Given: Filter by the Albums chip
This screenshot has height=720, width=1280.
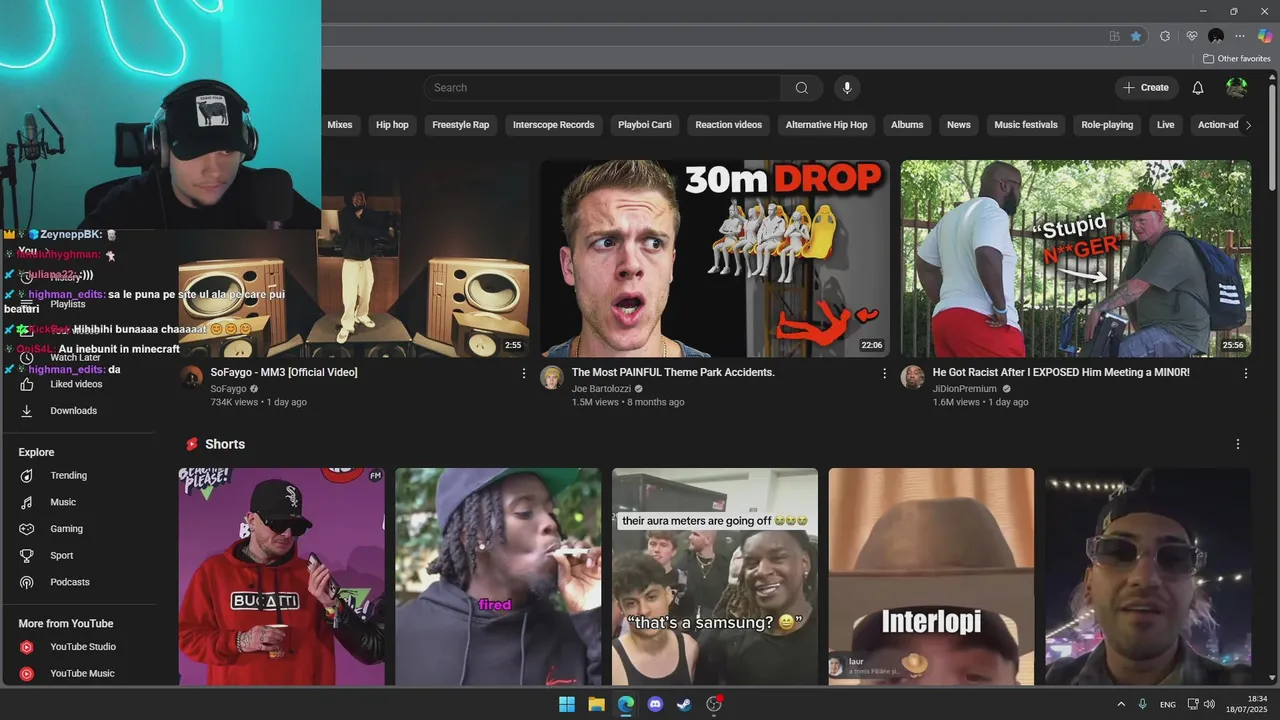Looking at the screenshot, I should [x=907, y=125].
